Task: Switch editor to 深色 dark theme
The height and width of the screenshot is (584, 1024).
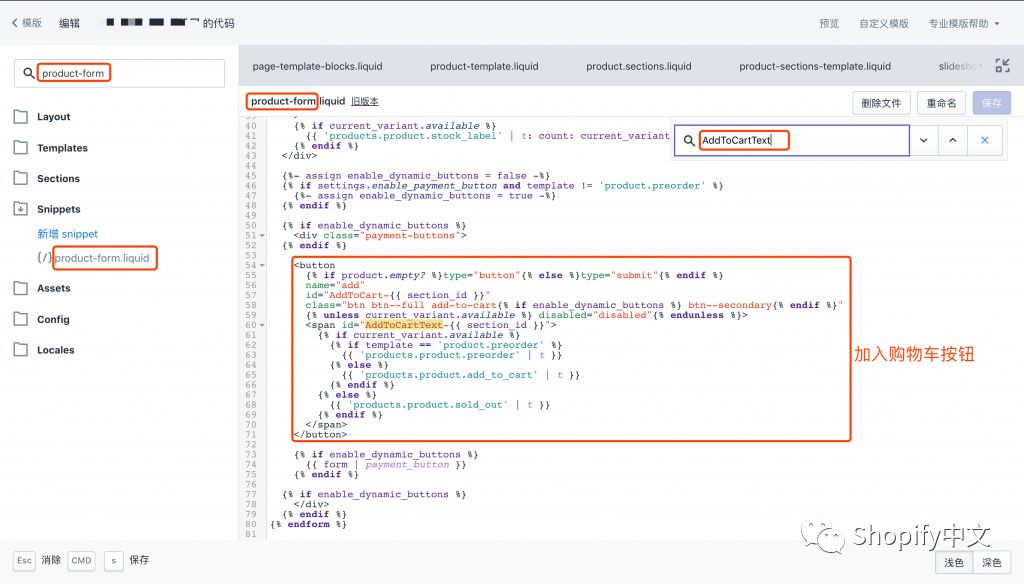Action: tap(992, 563)
